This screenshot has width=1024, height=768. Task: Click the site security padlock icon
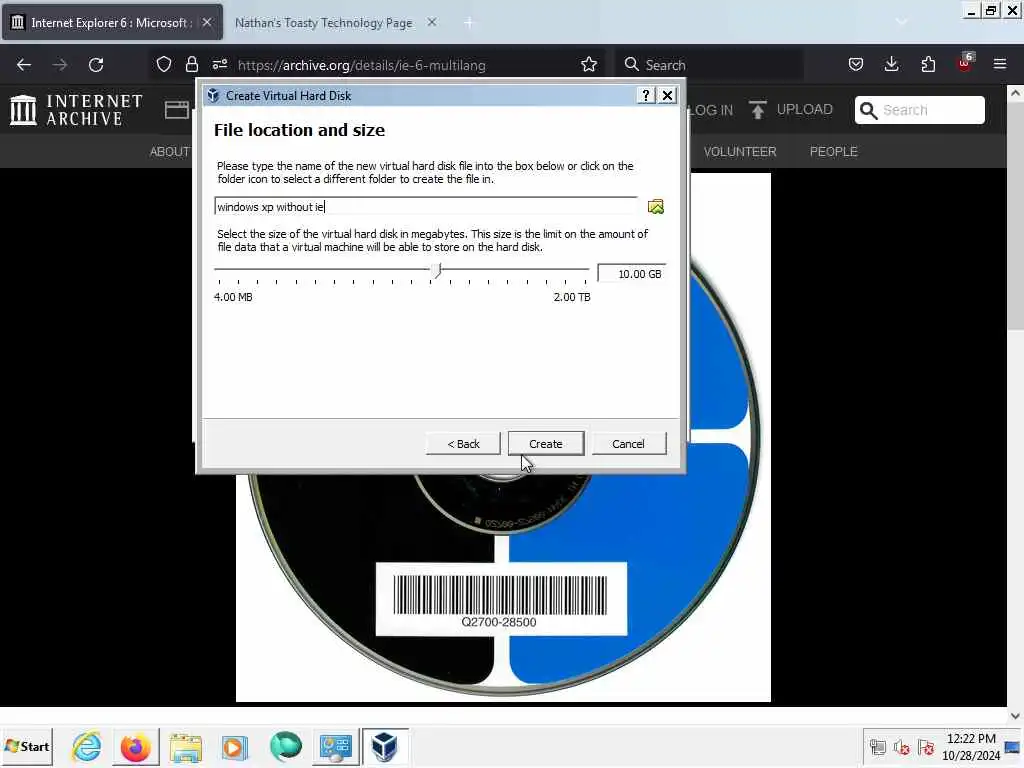[x=191, y=65]
